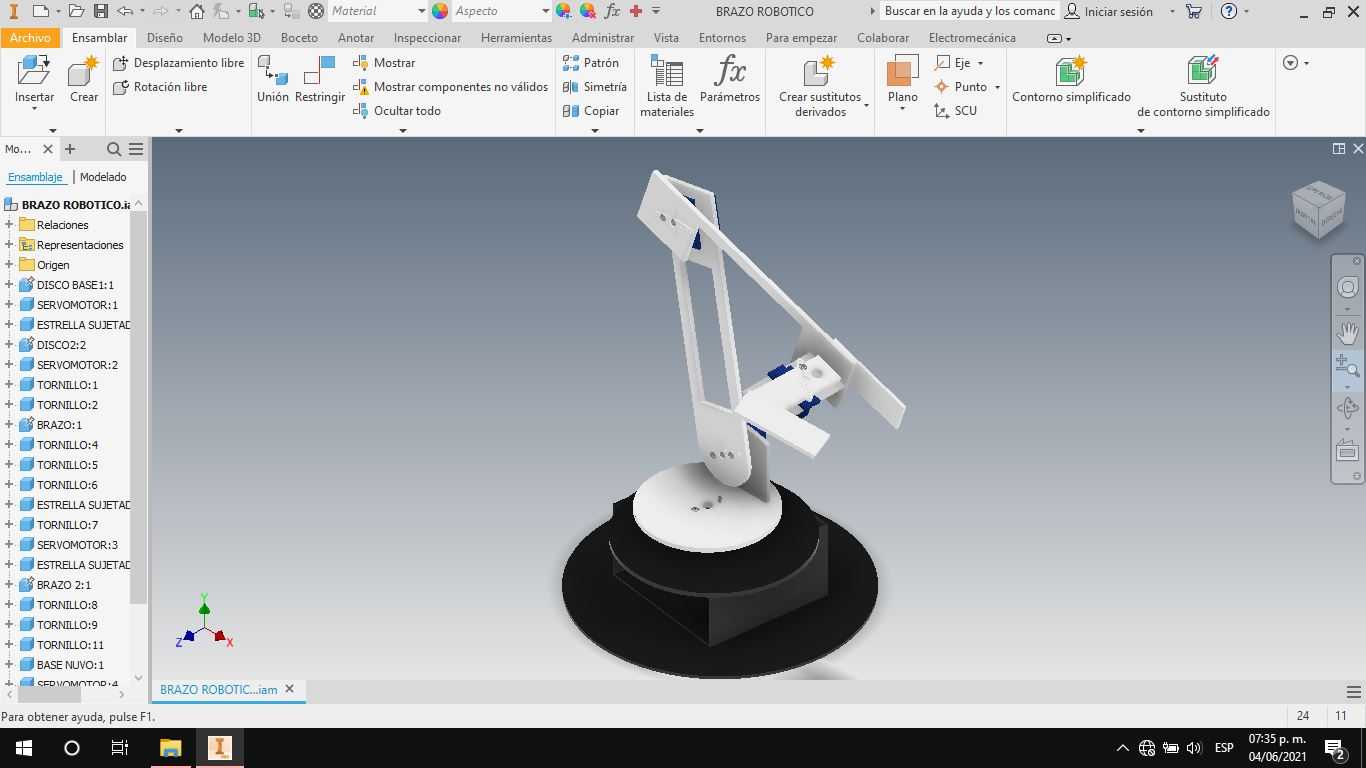Click the Copiar components tool
The width and height of the screenshot is (1366, 768).
pyautogui.click(x=591, y=111)
